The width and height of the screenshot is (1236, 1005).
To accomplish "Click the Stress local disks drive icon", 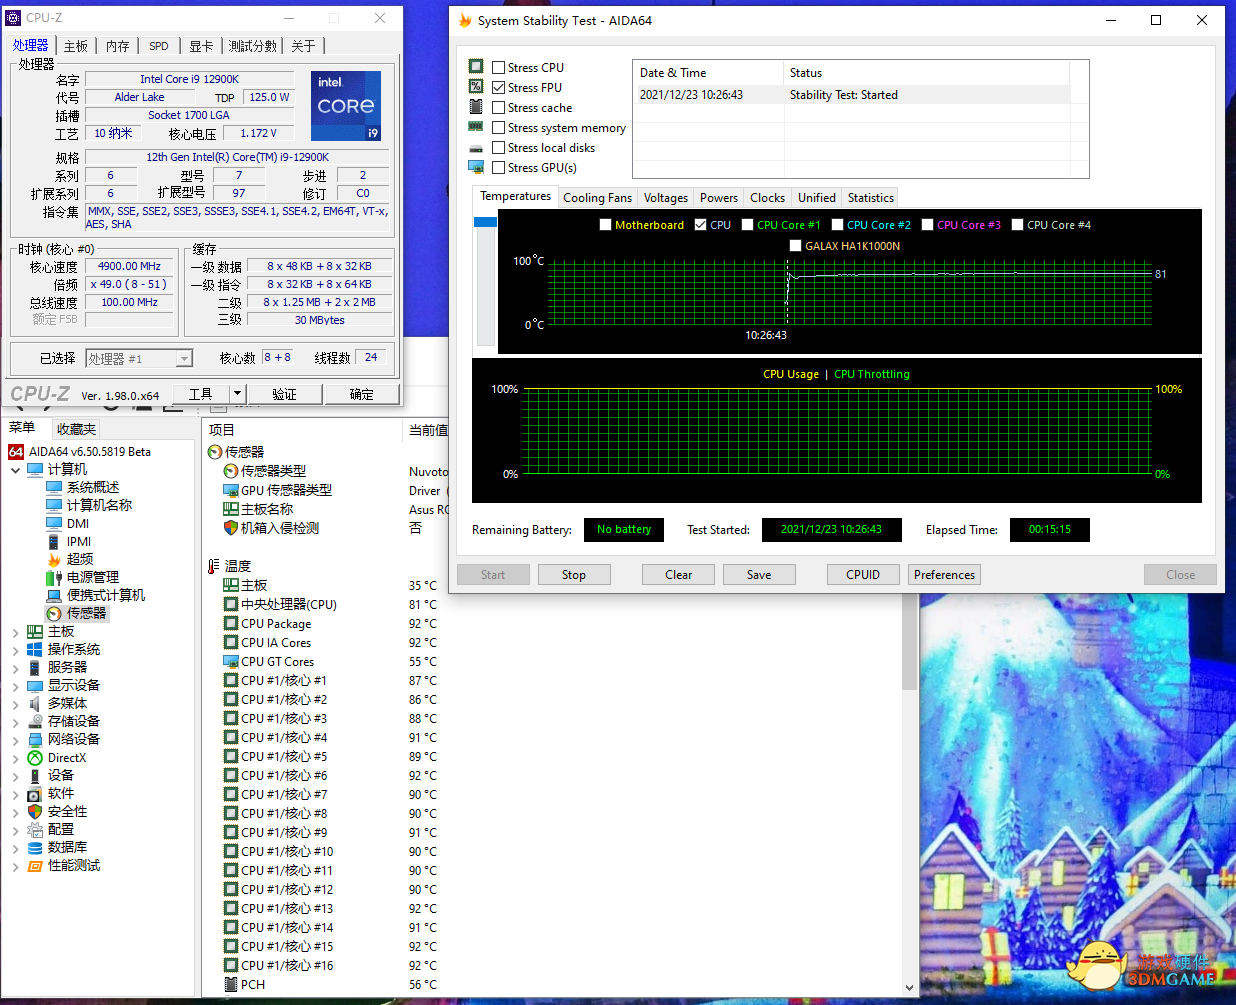I will (x=476, y=148).
